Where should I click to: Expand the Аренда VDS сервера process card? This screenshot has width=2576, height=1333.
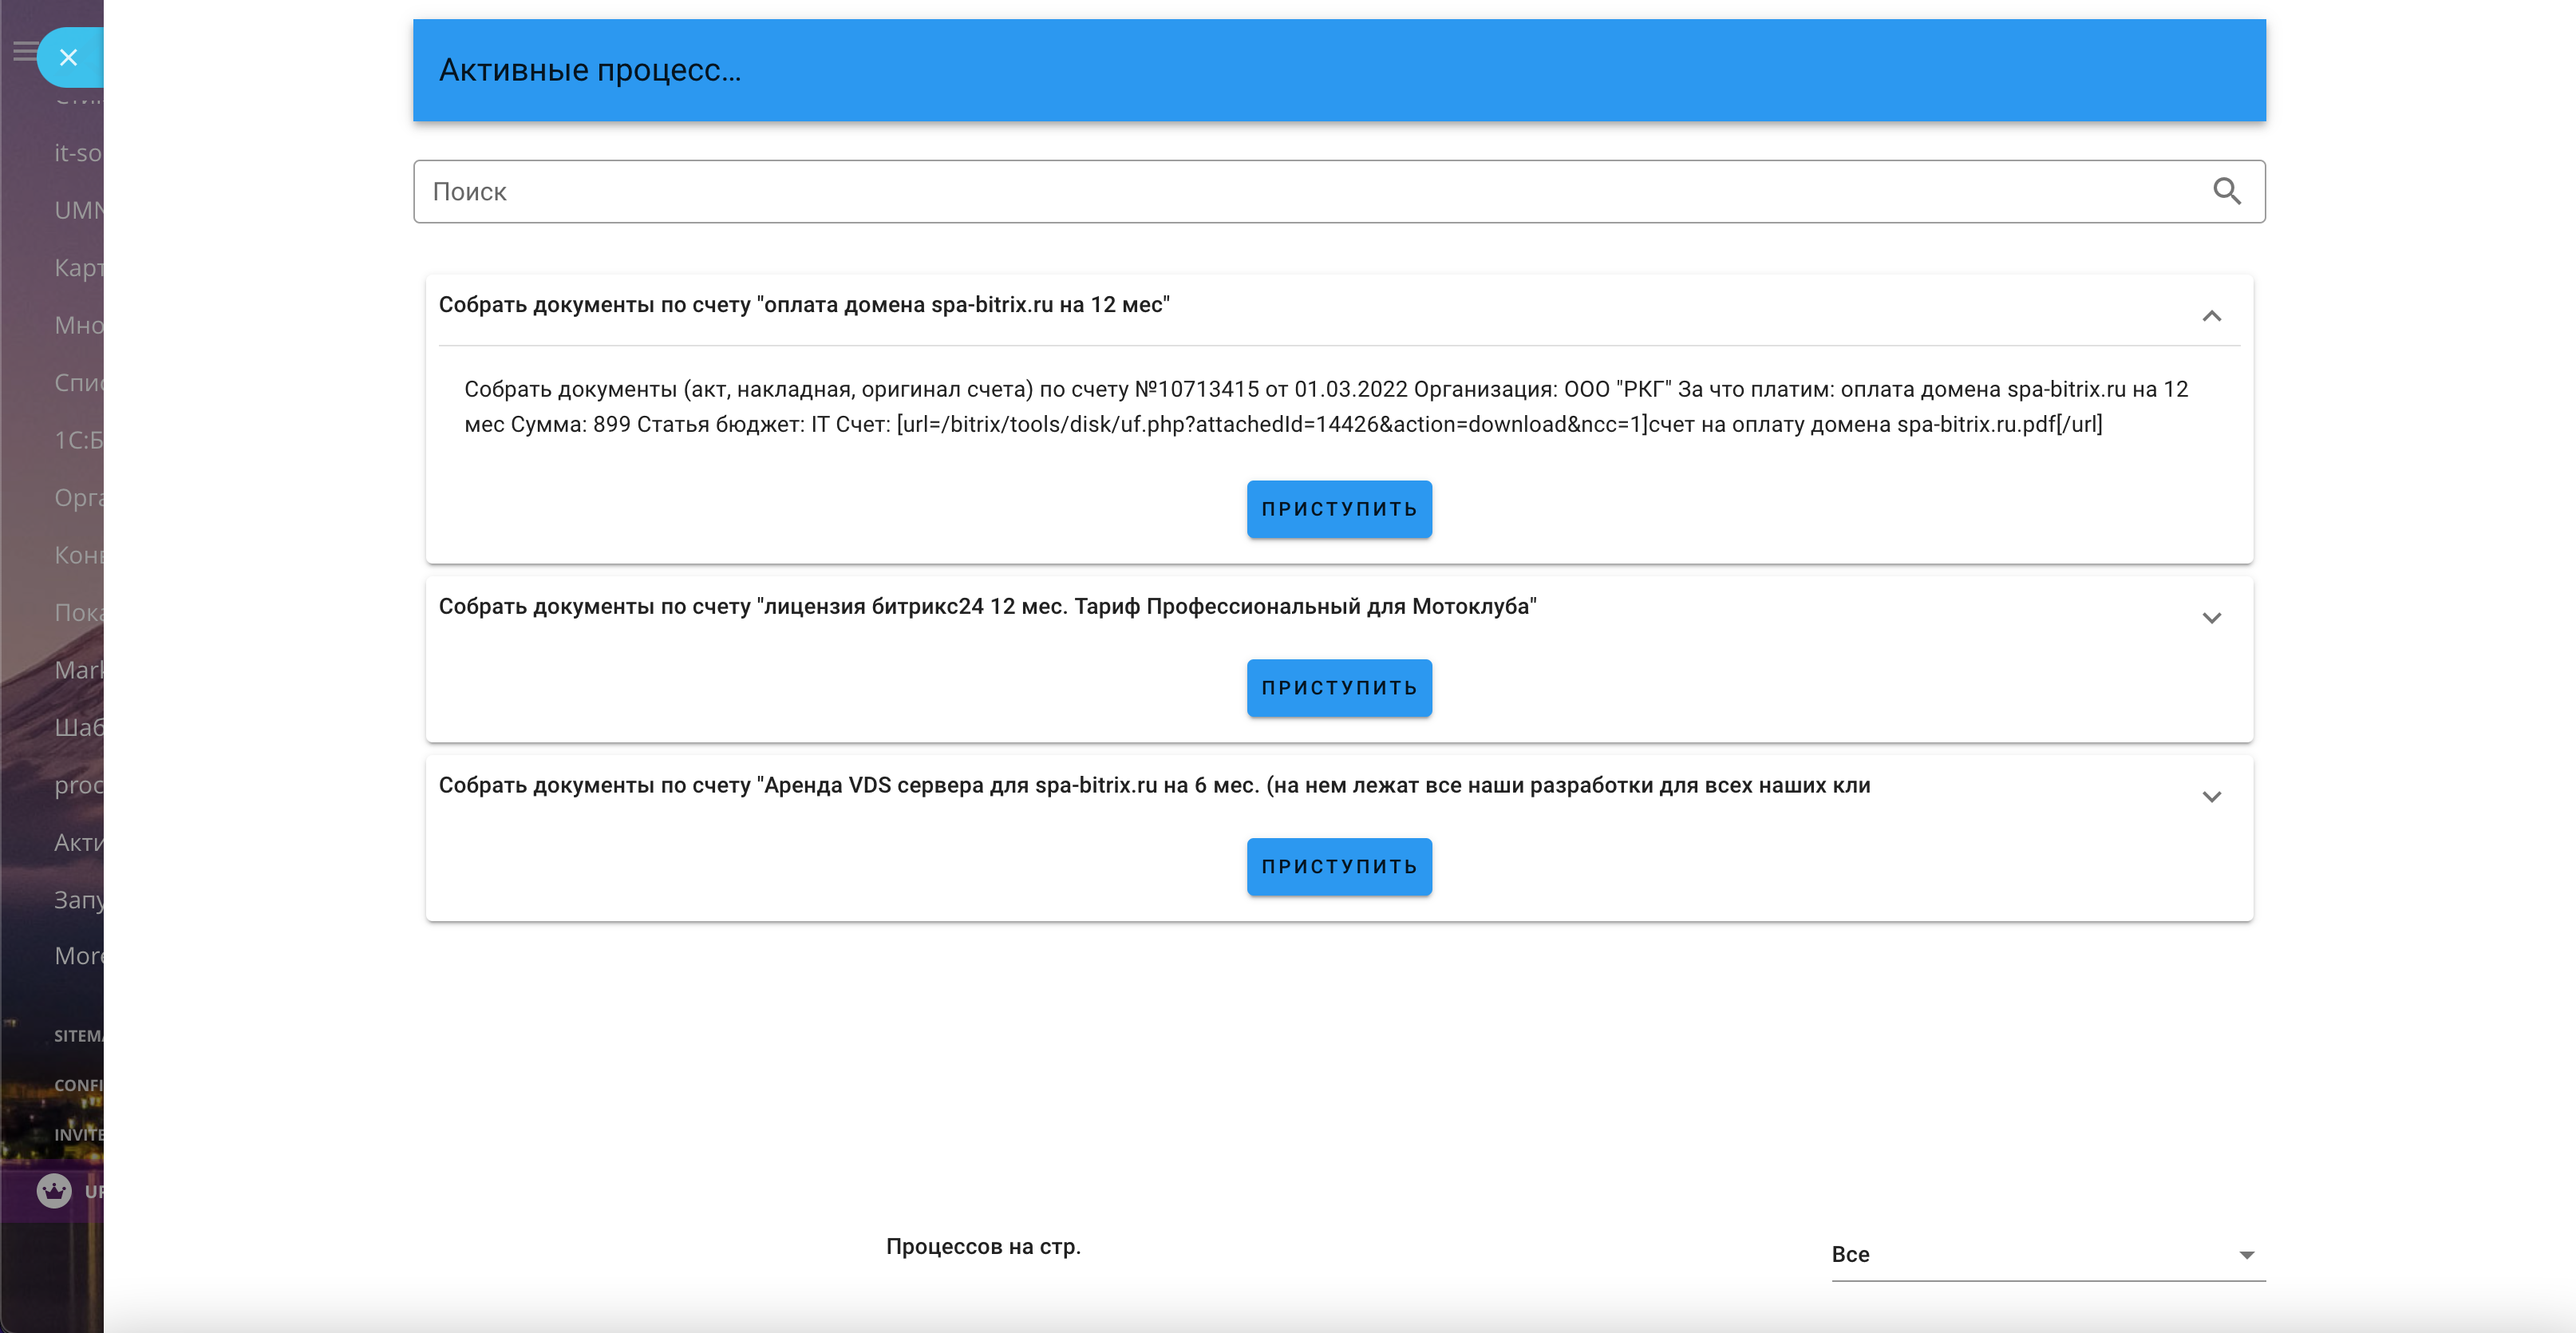2211,797
